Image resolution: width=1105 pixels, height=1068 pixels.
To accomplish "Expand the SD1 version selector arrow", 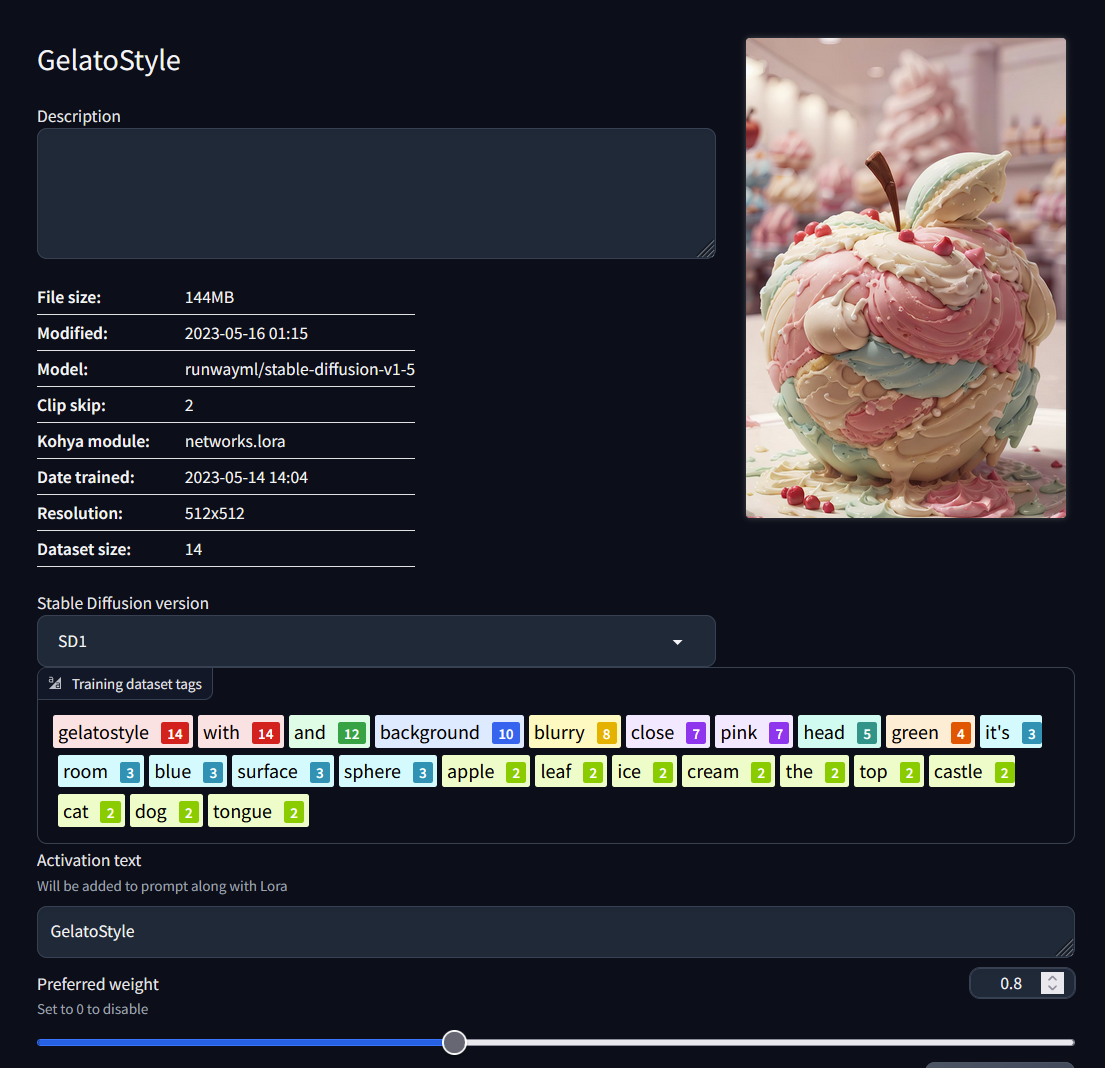I will pos(678,641).
